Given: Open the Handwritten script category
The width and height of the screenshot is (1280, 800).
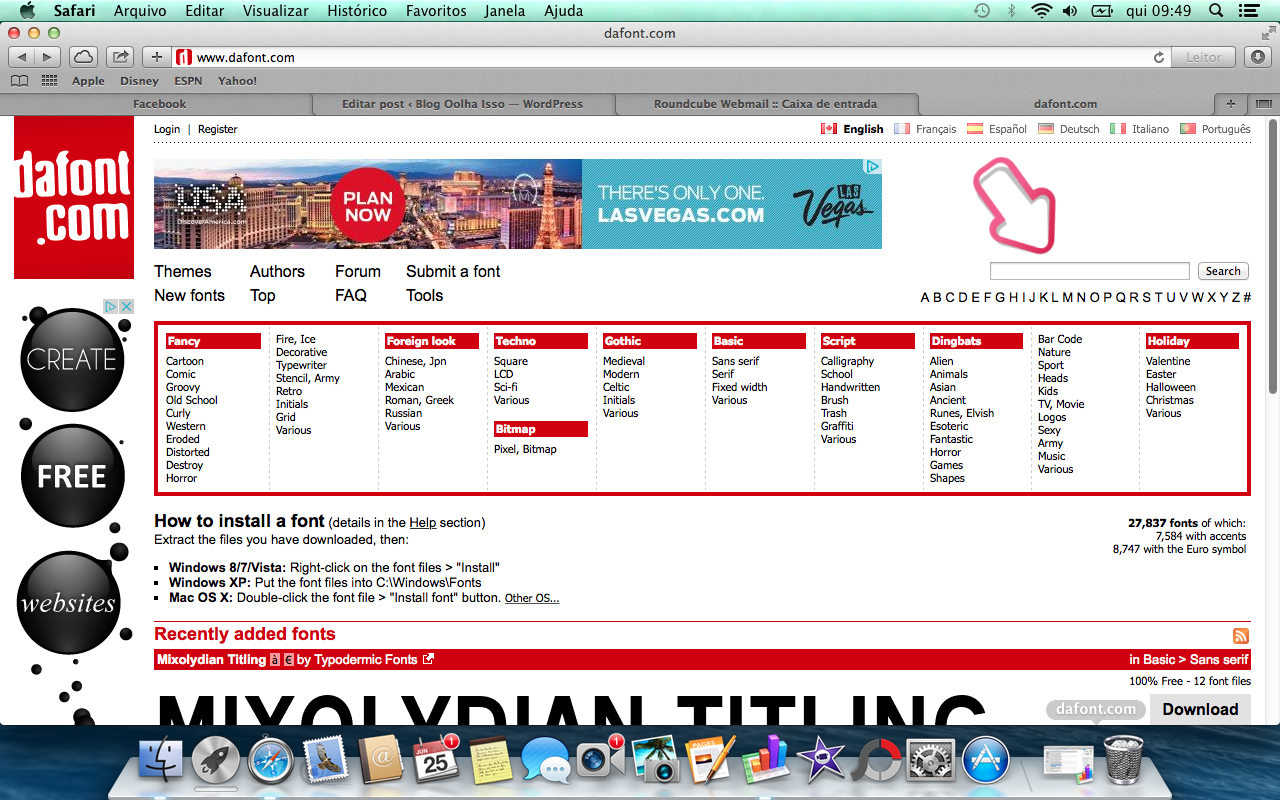Looking at the screenshot, I should pyautogui.click(x=850, y=387).
